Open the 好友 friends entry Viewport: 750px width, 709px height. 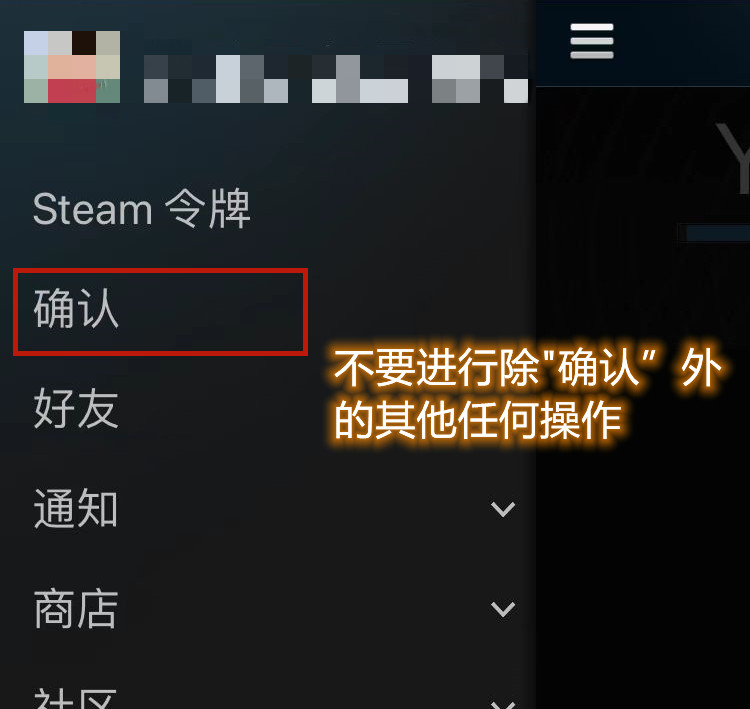pyautogui.click(x=76, y=409)
